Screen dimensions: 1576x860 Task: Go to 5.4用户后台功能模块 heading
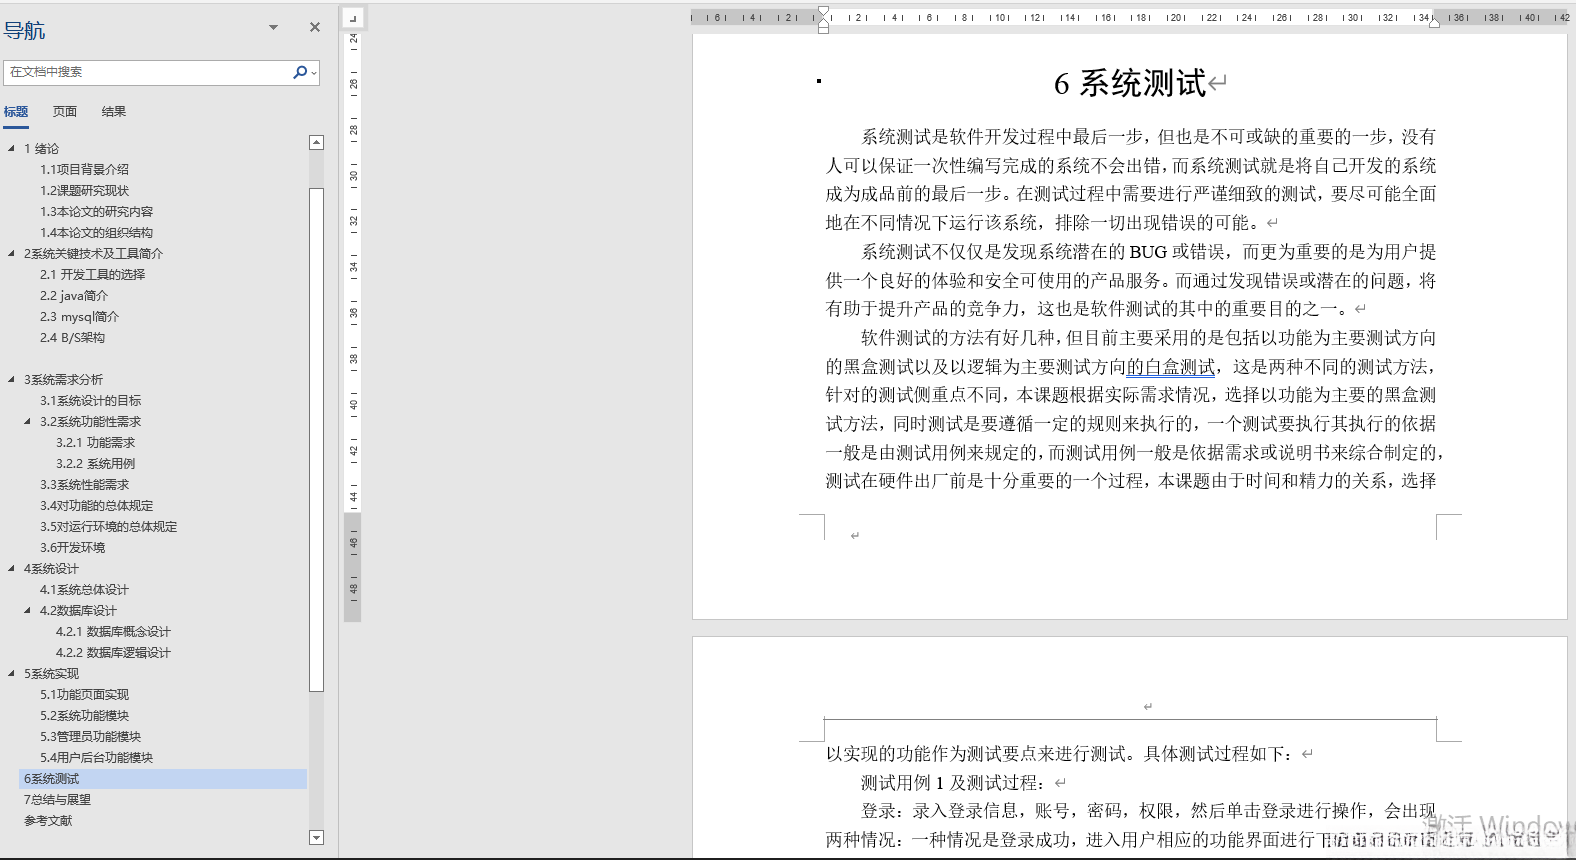pos(96,758)
